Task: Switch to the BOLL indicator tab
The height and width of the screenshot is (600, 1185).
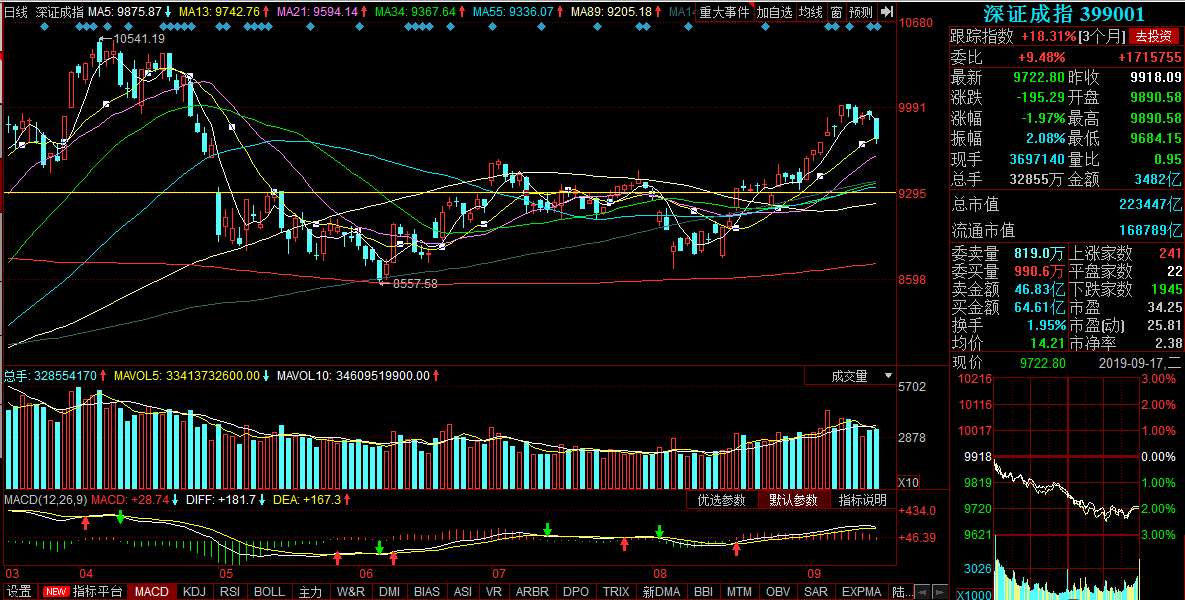Action: (269, 592)
